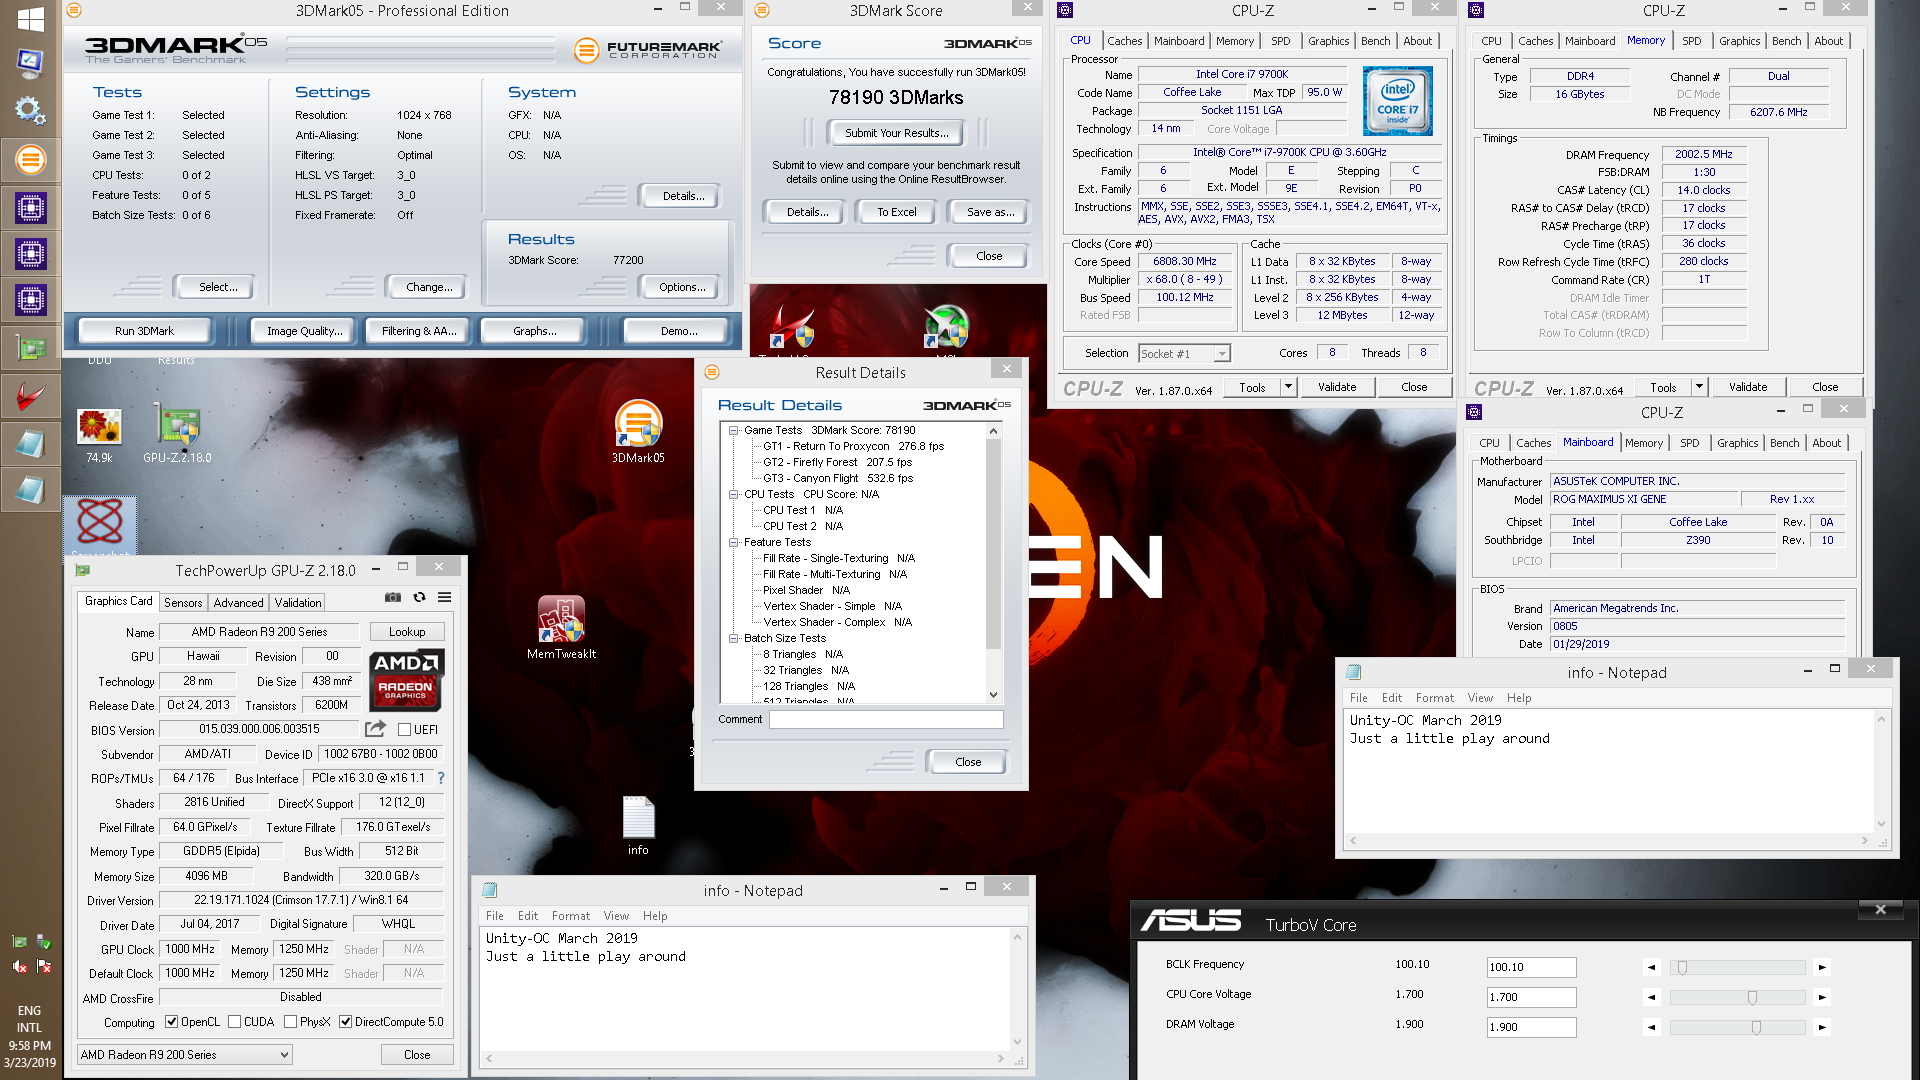
Task: Toggle the UEFI checkbox in GPU-Z
Action: click(x=404, y=730)
